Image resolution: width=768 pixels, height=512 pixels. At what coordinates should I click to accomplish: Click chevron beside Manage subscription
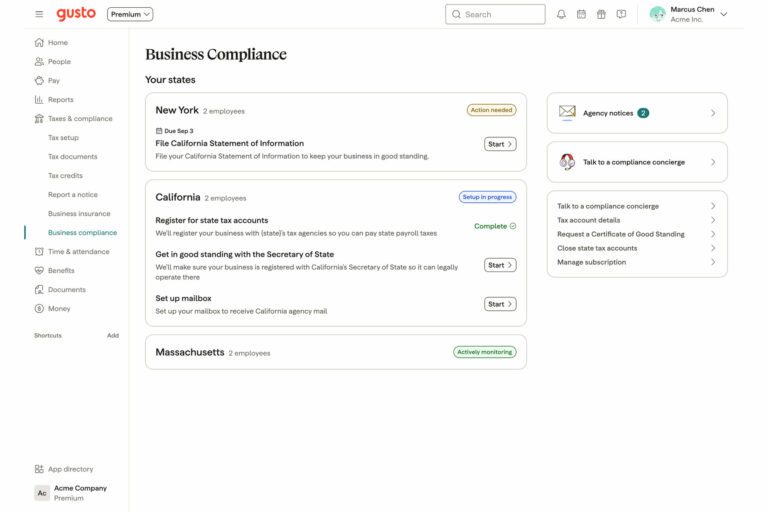click(x=713, y=262)
